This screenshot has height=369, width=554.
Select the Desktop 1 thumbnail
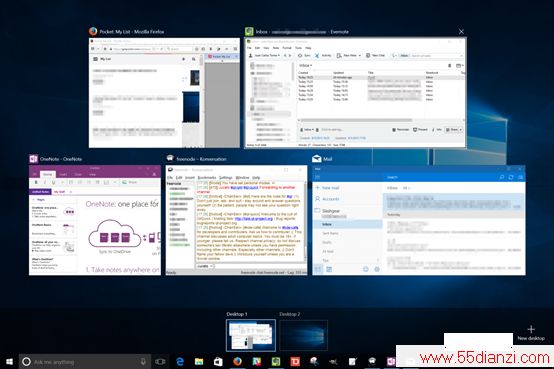point(251,335)
